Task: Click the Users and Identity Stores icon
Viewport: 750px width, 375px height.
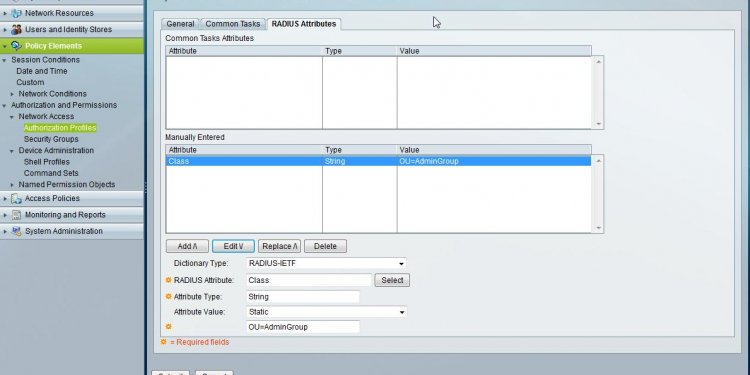Action: point(17,30)
